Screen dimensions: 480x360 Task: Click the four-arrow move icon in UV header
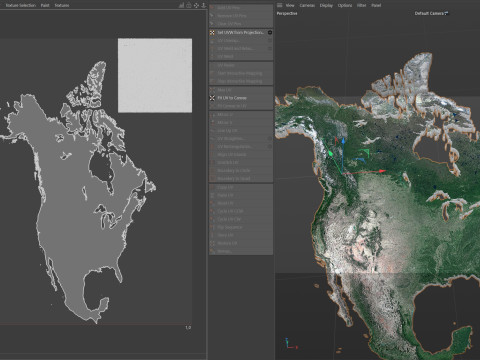(x=196, y=5)
